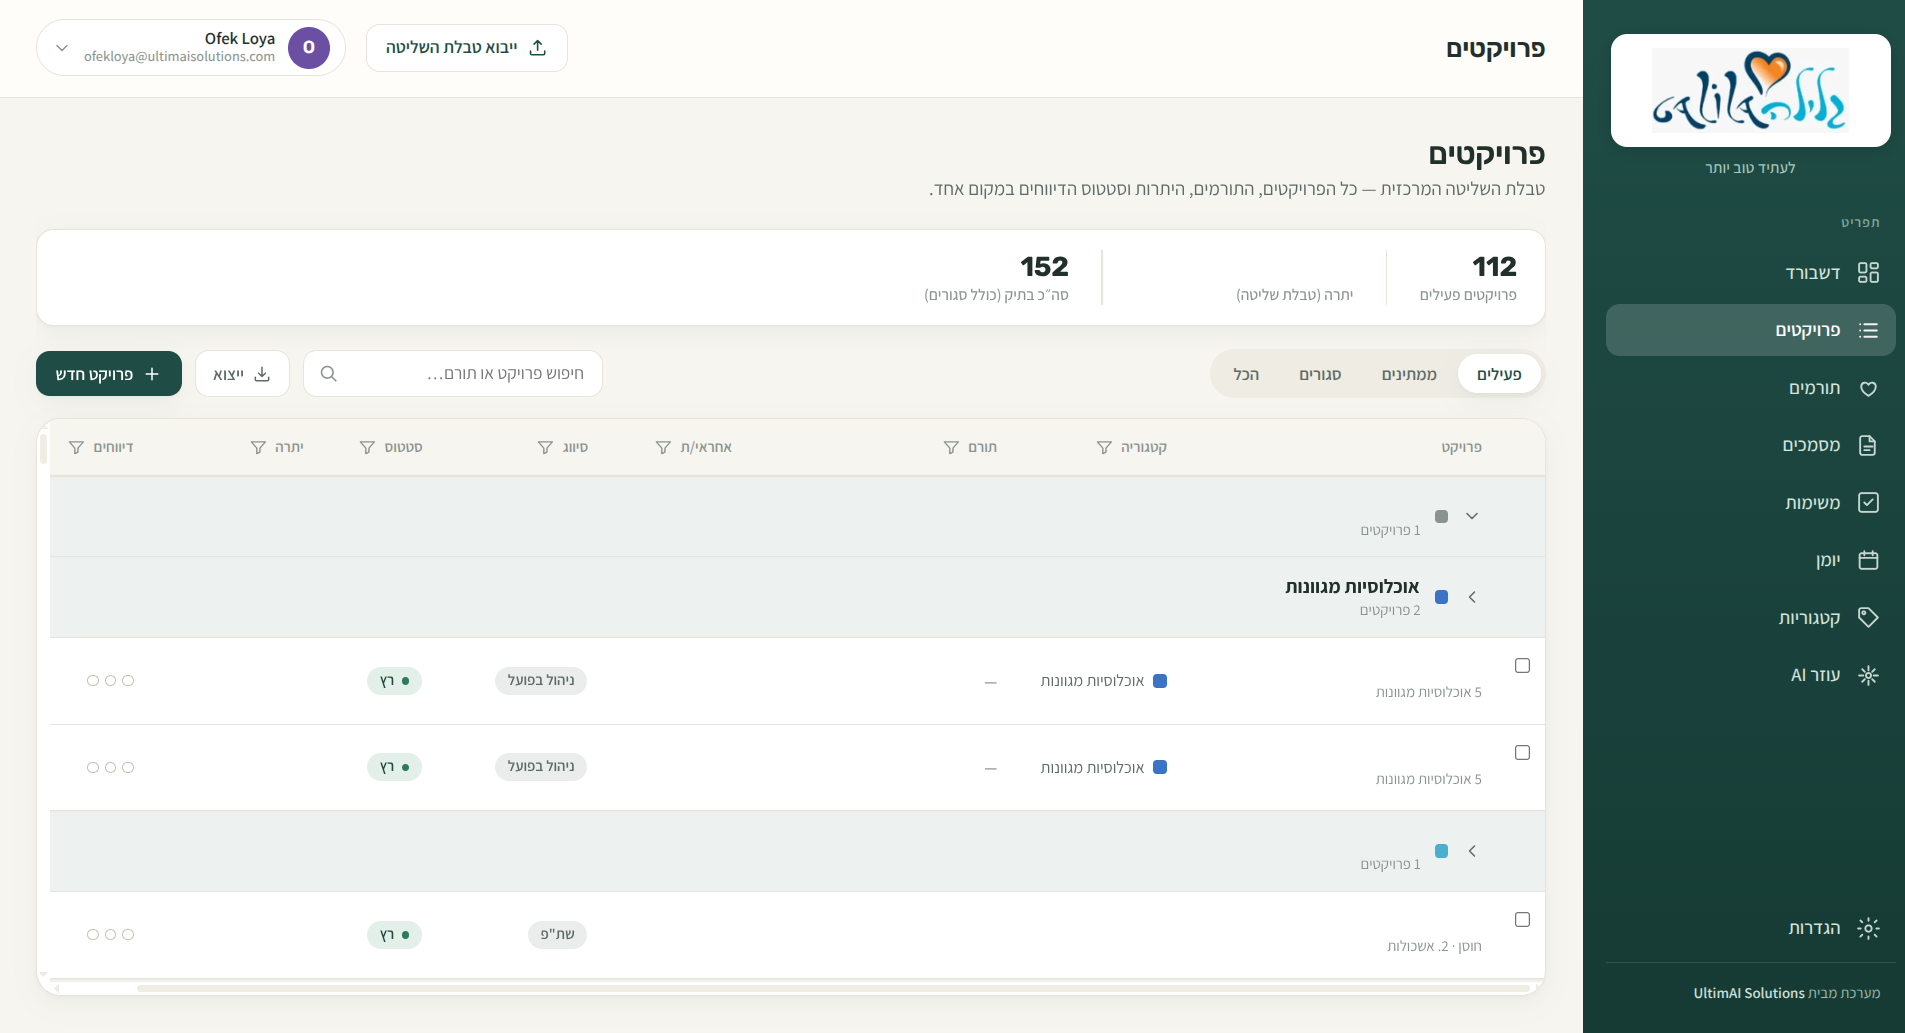
Task: Click the blue אוכלוסיות מגוונות group color swatch
Action: [x=1441, y=597]
